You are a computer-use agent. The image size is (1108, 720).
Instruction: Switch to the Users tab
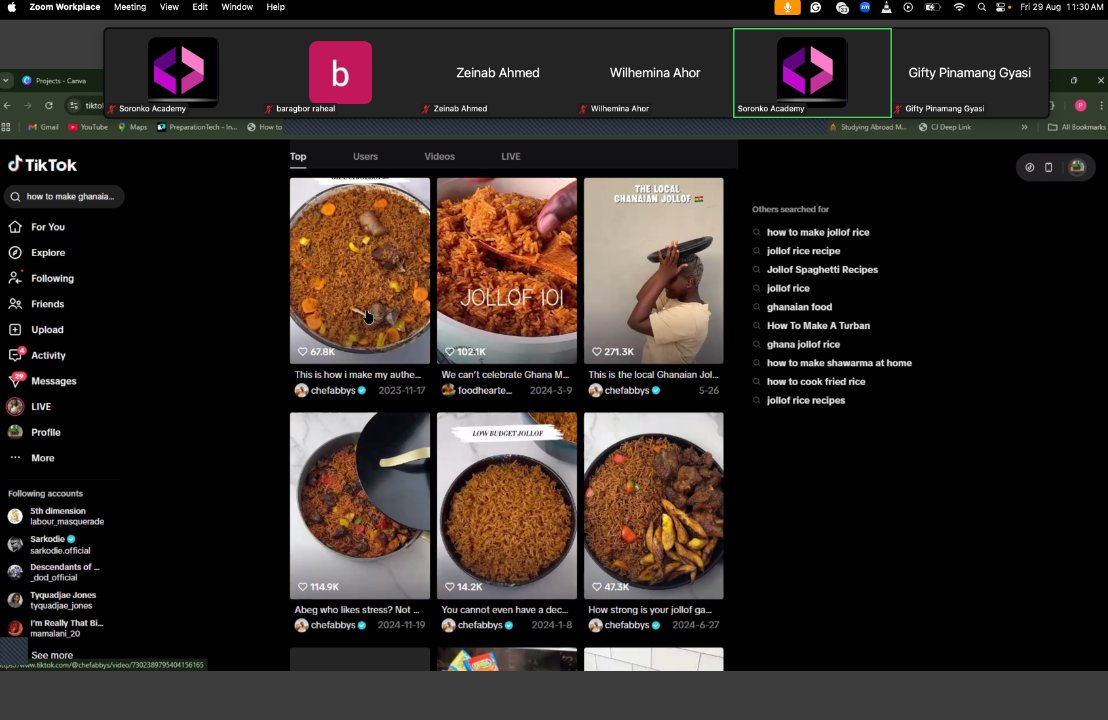[365, 156]
